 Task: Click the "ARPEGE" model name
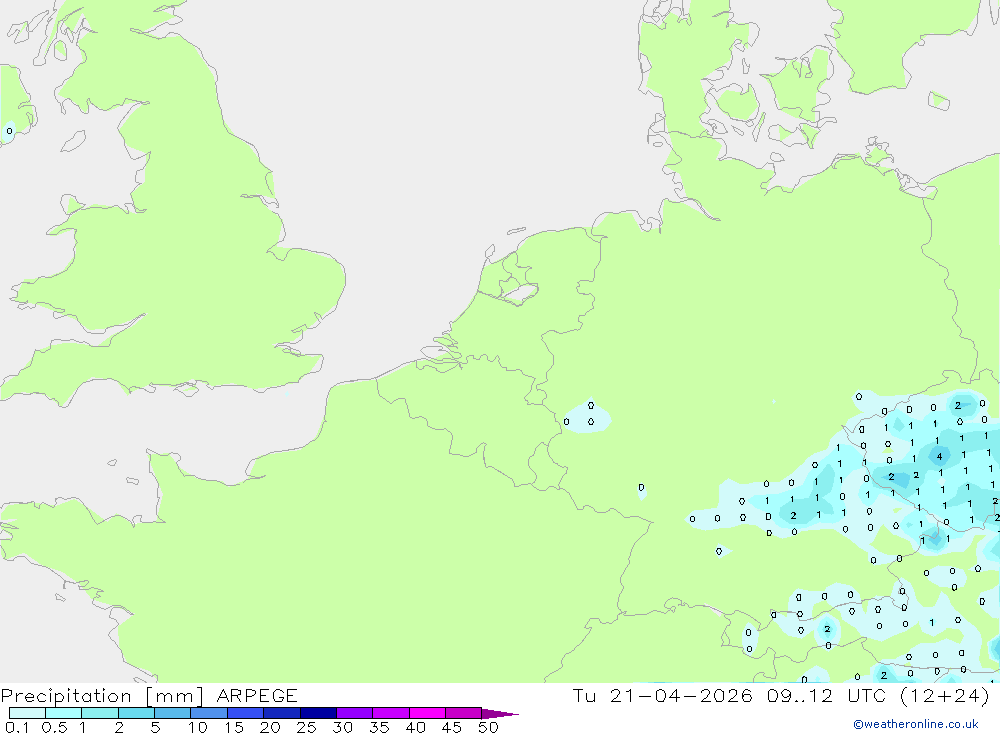(257, 695)
